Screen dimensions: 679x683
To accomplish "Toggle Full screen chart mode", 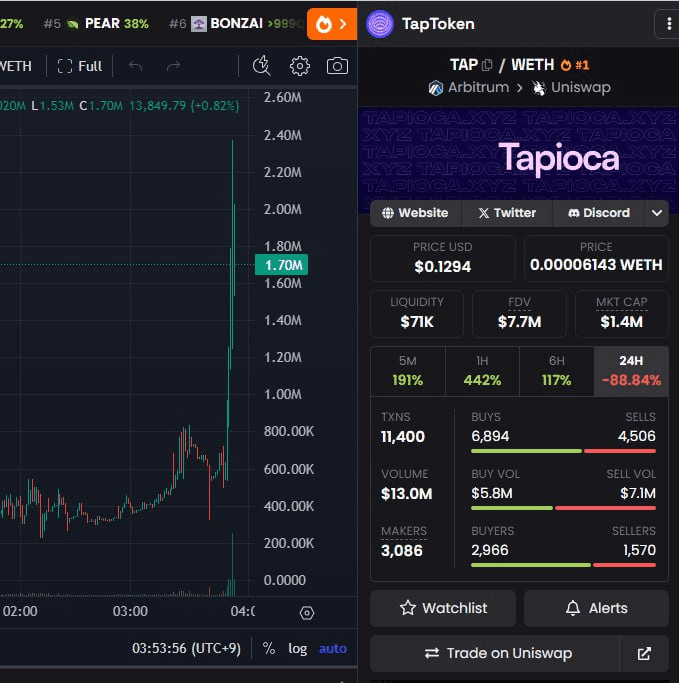I will pyautogui.click(x=80, y=66).
